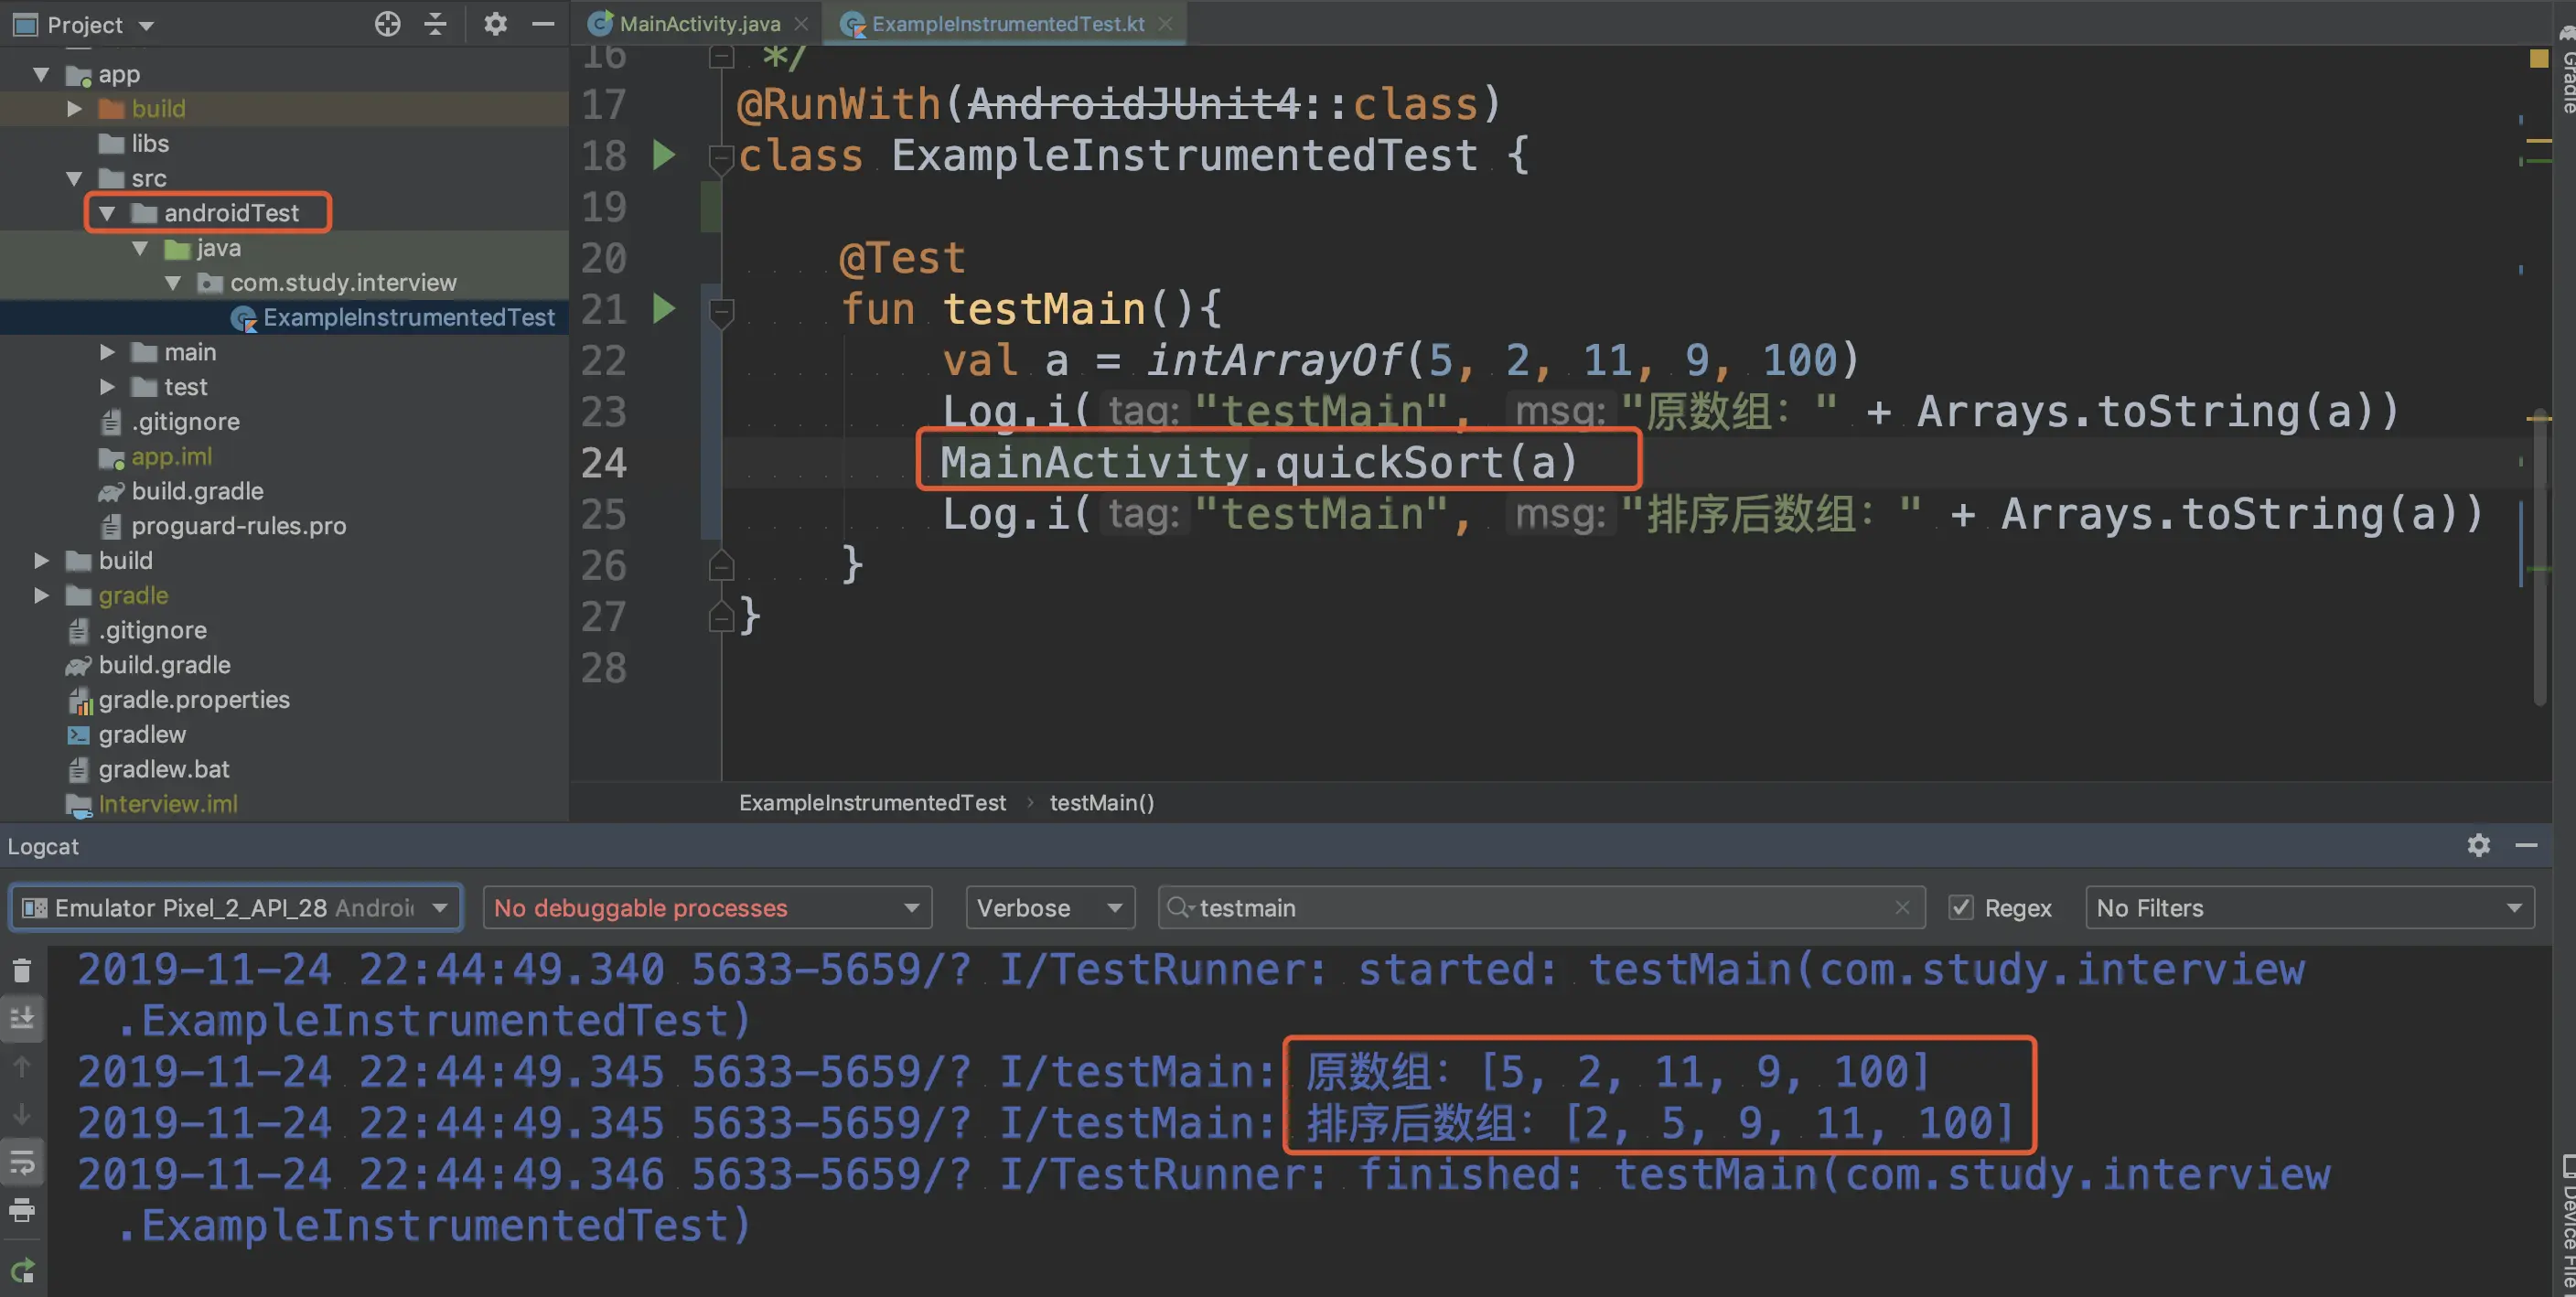Select the libs folder

coord(150,143)
